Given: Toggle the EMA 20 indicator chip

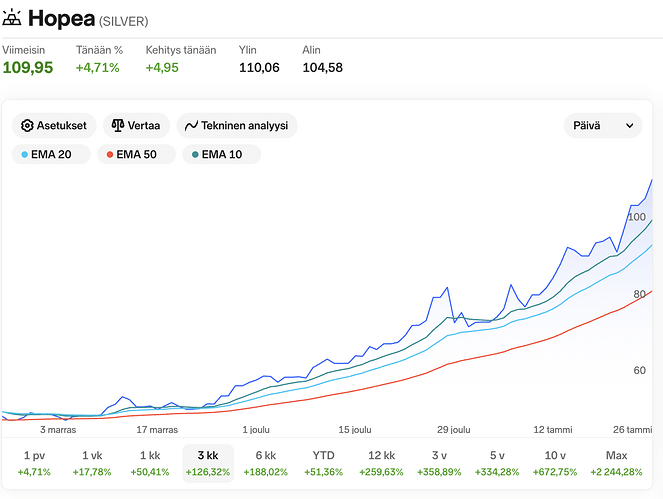Looking at the screenshot, I should pos(51,154).
